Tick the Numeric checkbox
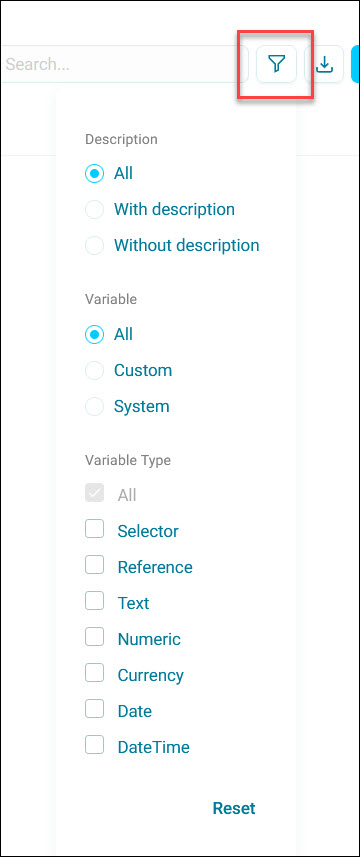Screen dimensions: 360x857 [x=95, y=637]
